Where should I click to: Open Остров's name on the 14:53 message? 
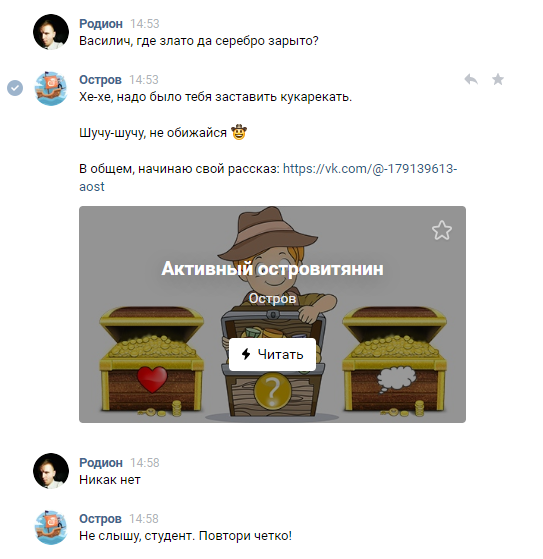click(x=100, y=80)
